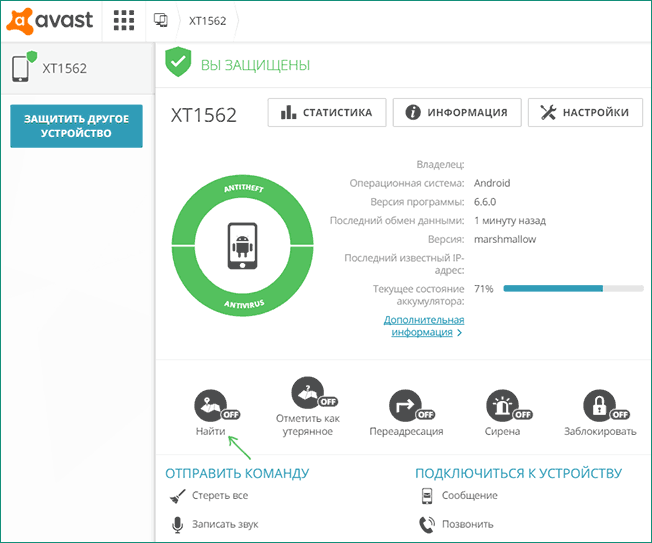The width and height of the screenshot is (652, 543).
Task: Enable the Сирена alarm toggle
Action: [503, 405]
